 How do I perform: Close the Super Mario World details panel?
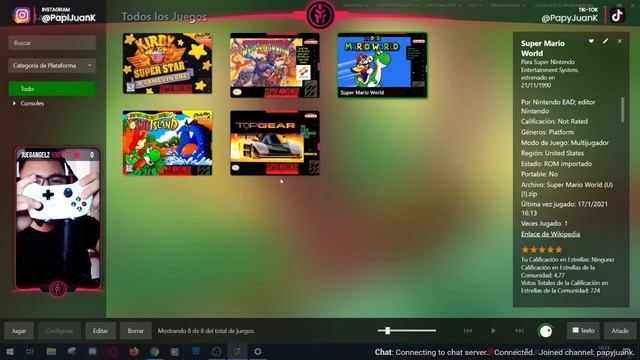(x=620, y=41)
